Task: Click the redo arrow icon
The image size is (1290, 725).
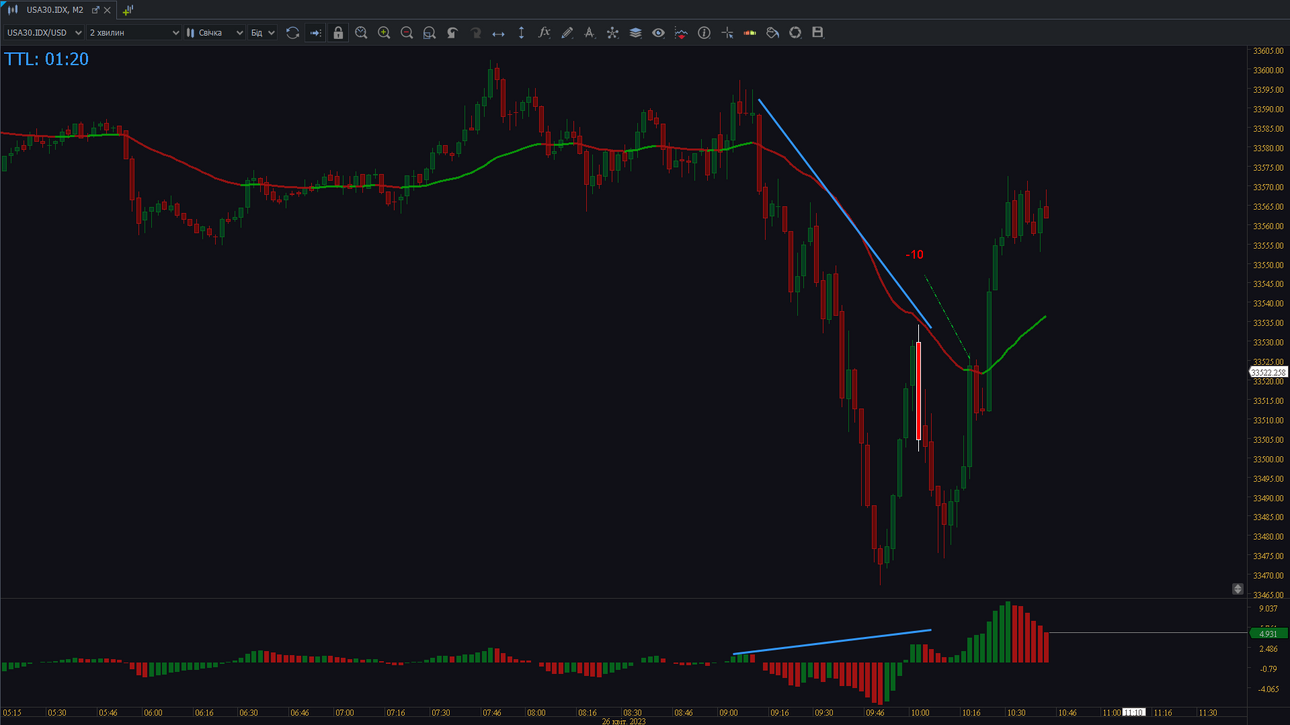Action: [x=475, y=33]
